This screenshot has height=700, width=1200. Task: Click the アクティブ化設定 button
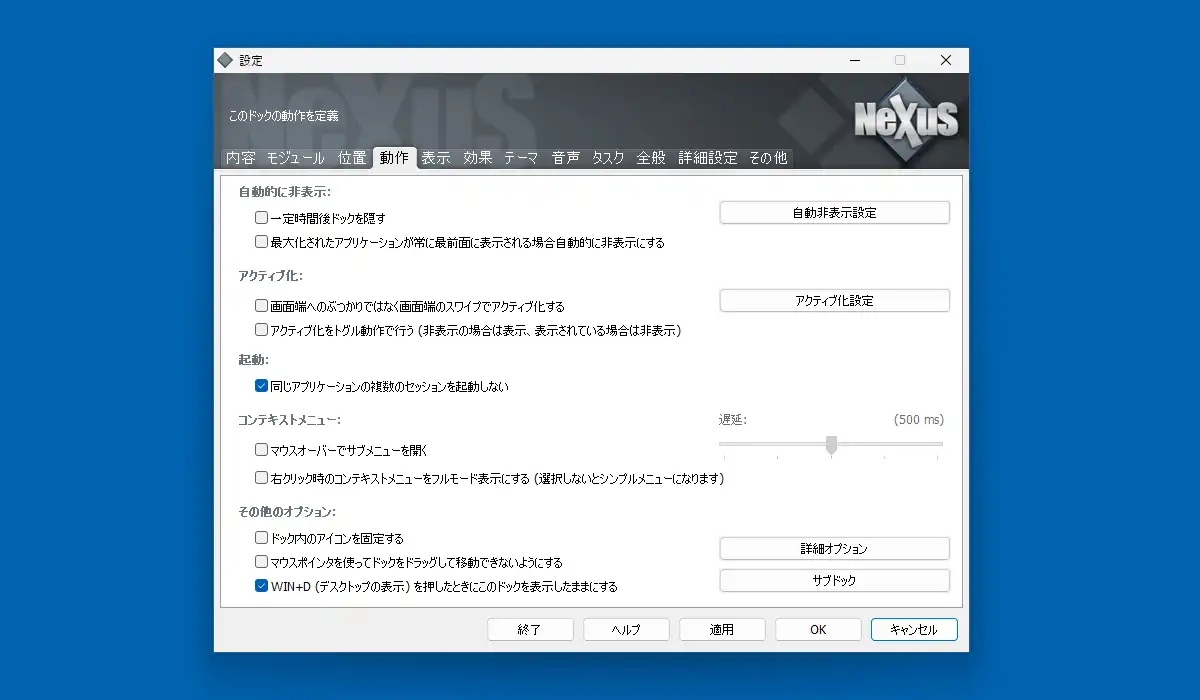834,301
